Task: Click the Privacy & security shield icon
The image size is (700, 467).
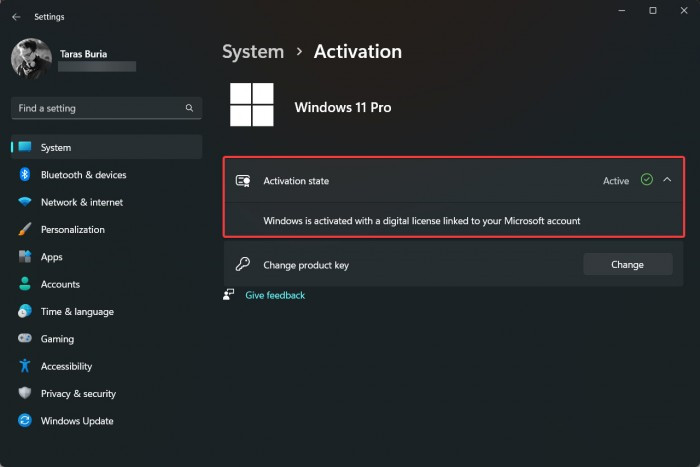Action: (25, 394)
